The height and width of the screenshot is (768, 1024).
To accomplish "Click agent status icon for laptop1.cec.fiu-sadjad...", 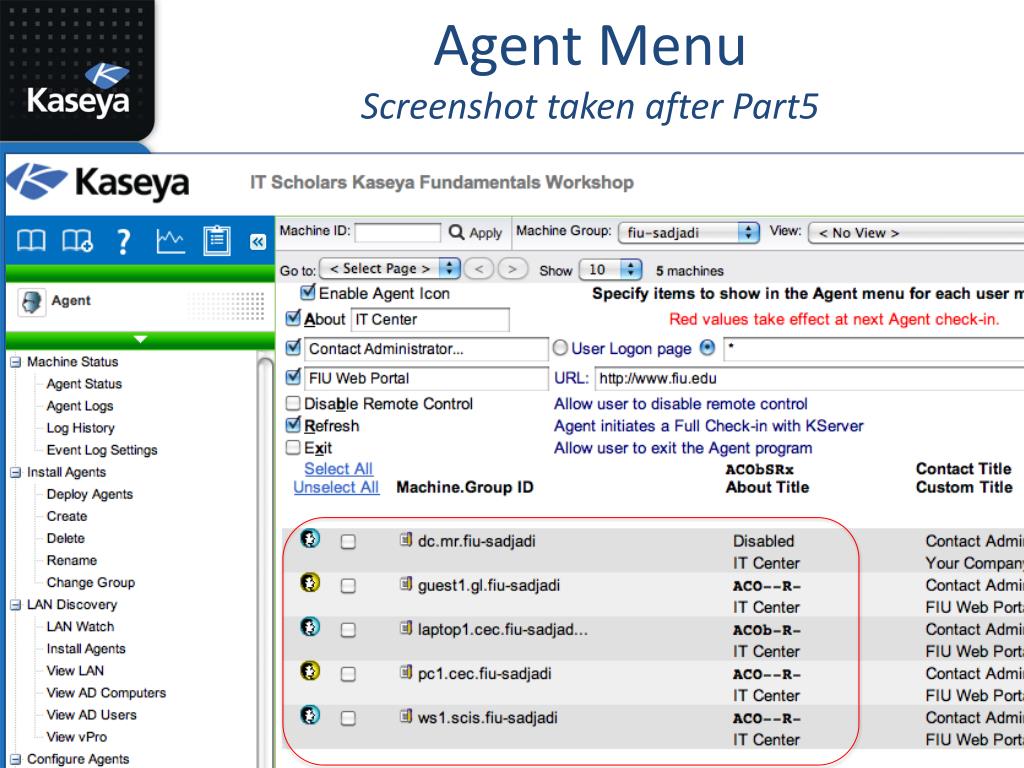I will point(310,626).
